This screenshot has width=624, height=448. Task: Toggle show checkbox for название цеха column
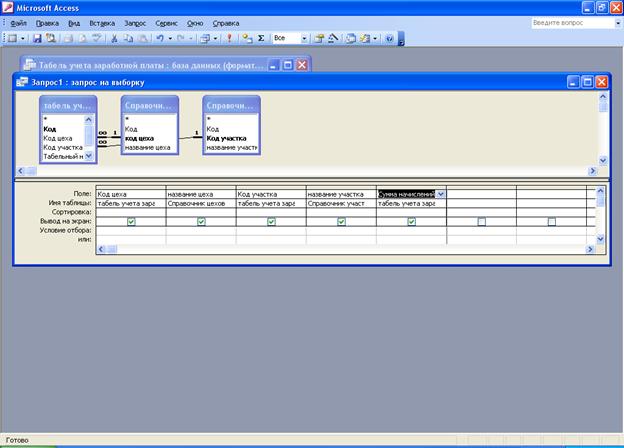[x=201, y=221]
